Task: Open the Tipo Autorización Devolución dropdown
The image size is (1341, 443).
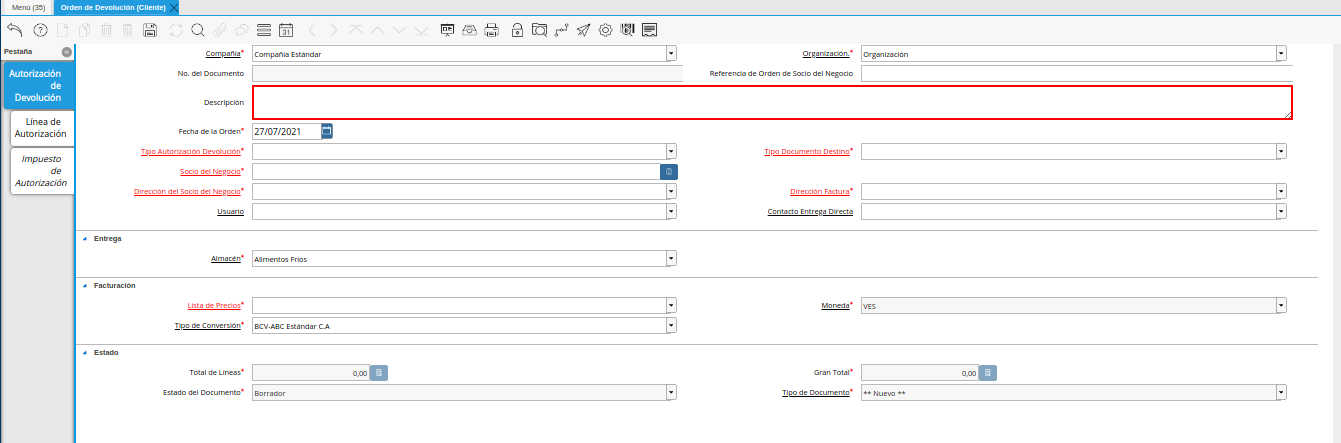Action: click(x=671, y=151)
